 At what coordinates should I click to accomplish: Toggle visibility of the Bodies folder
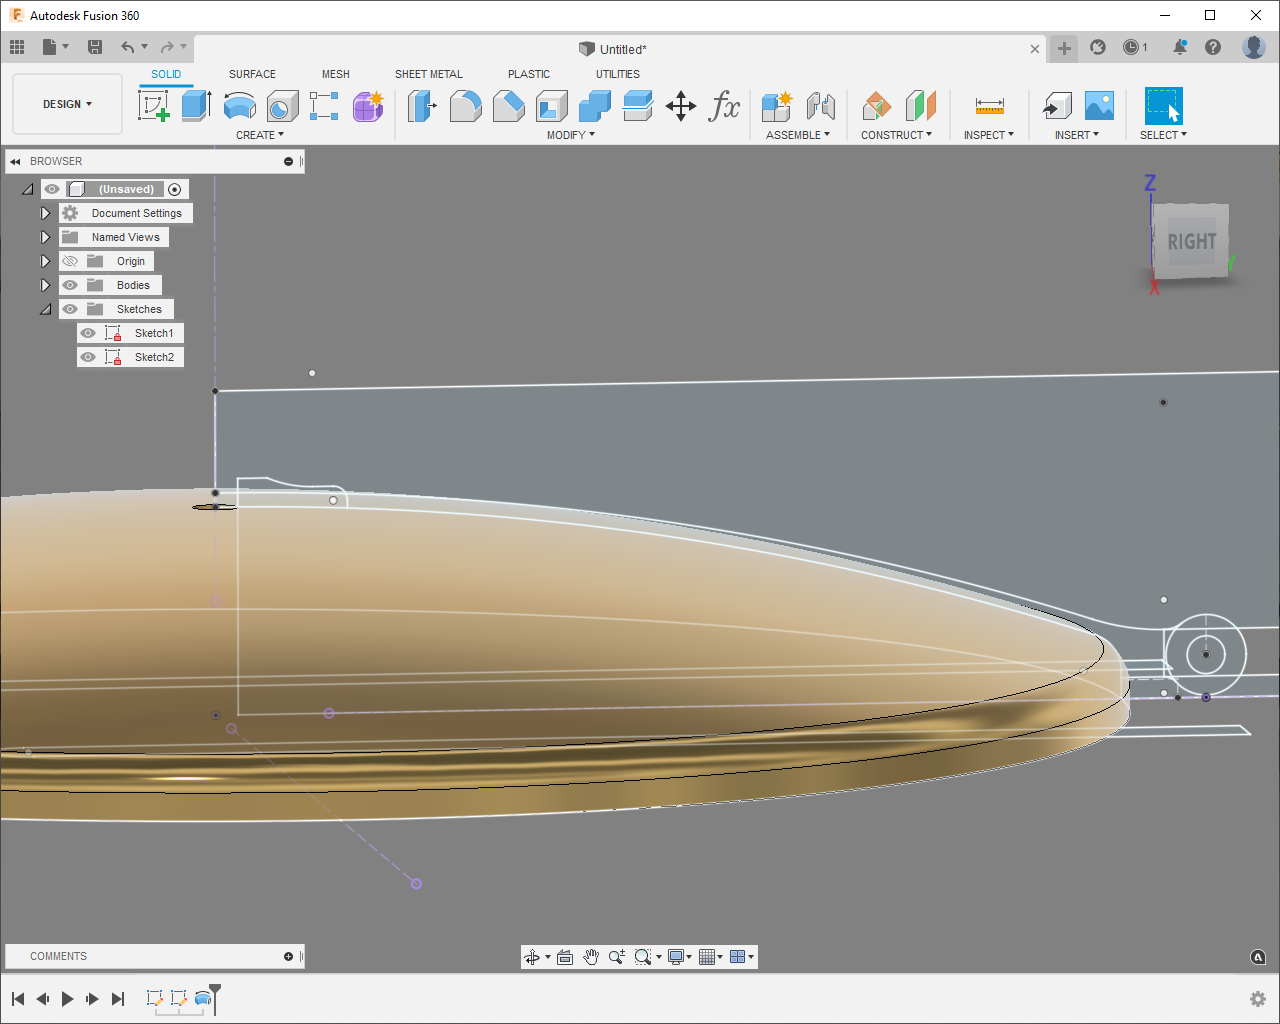coord(70,285)
